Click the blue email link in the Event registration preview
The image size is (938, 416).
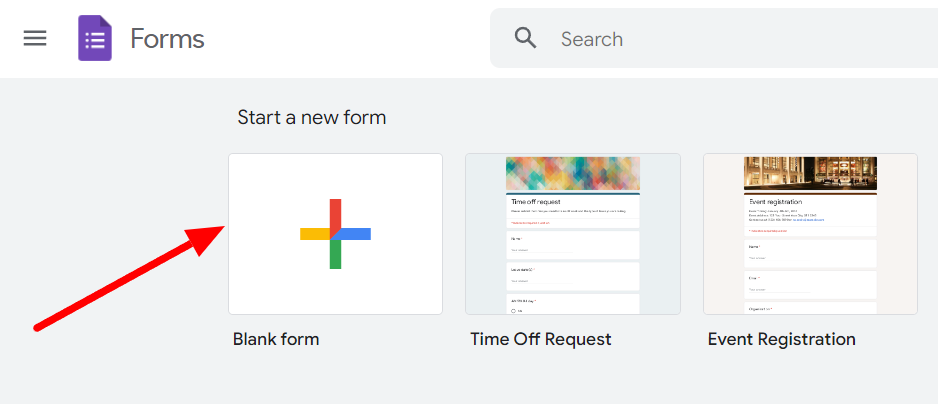811,220
